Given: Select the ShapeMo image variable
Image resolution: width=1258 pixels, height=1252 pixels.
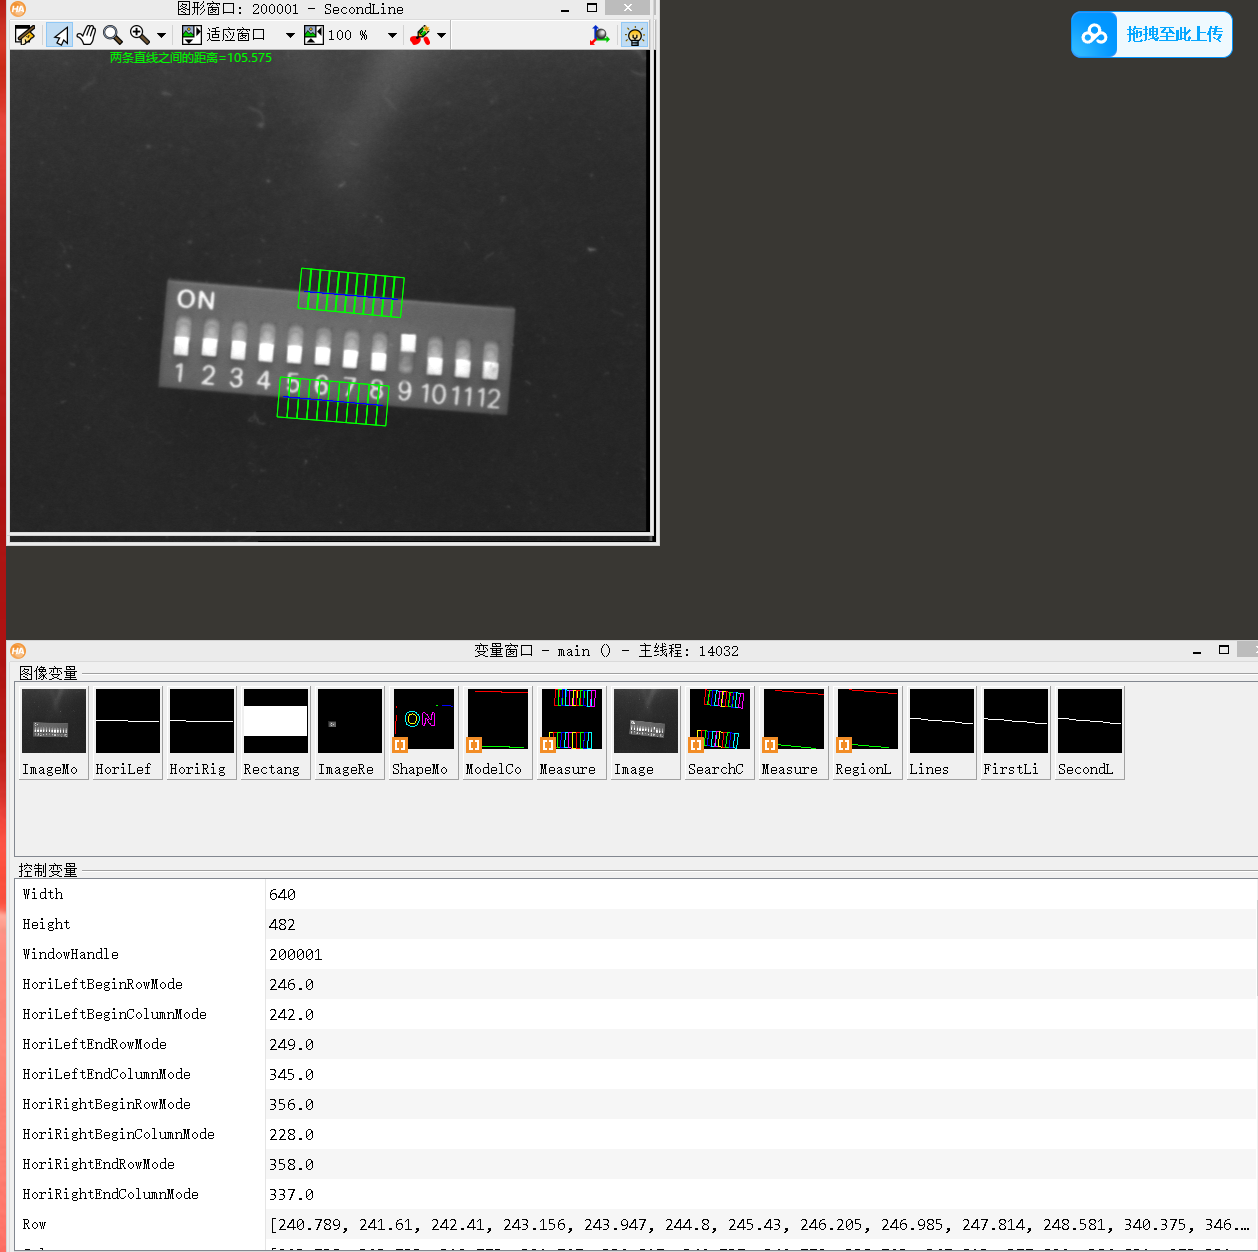Looking at the screenshot, I should (424, 733).
